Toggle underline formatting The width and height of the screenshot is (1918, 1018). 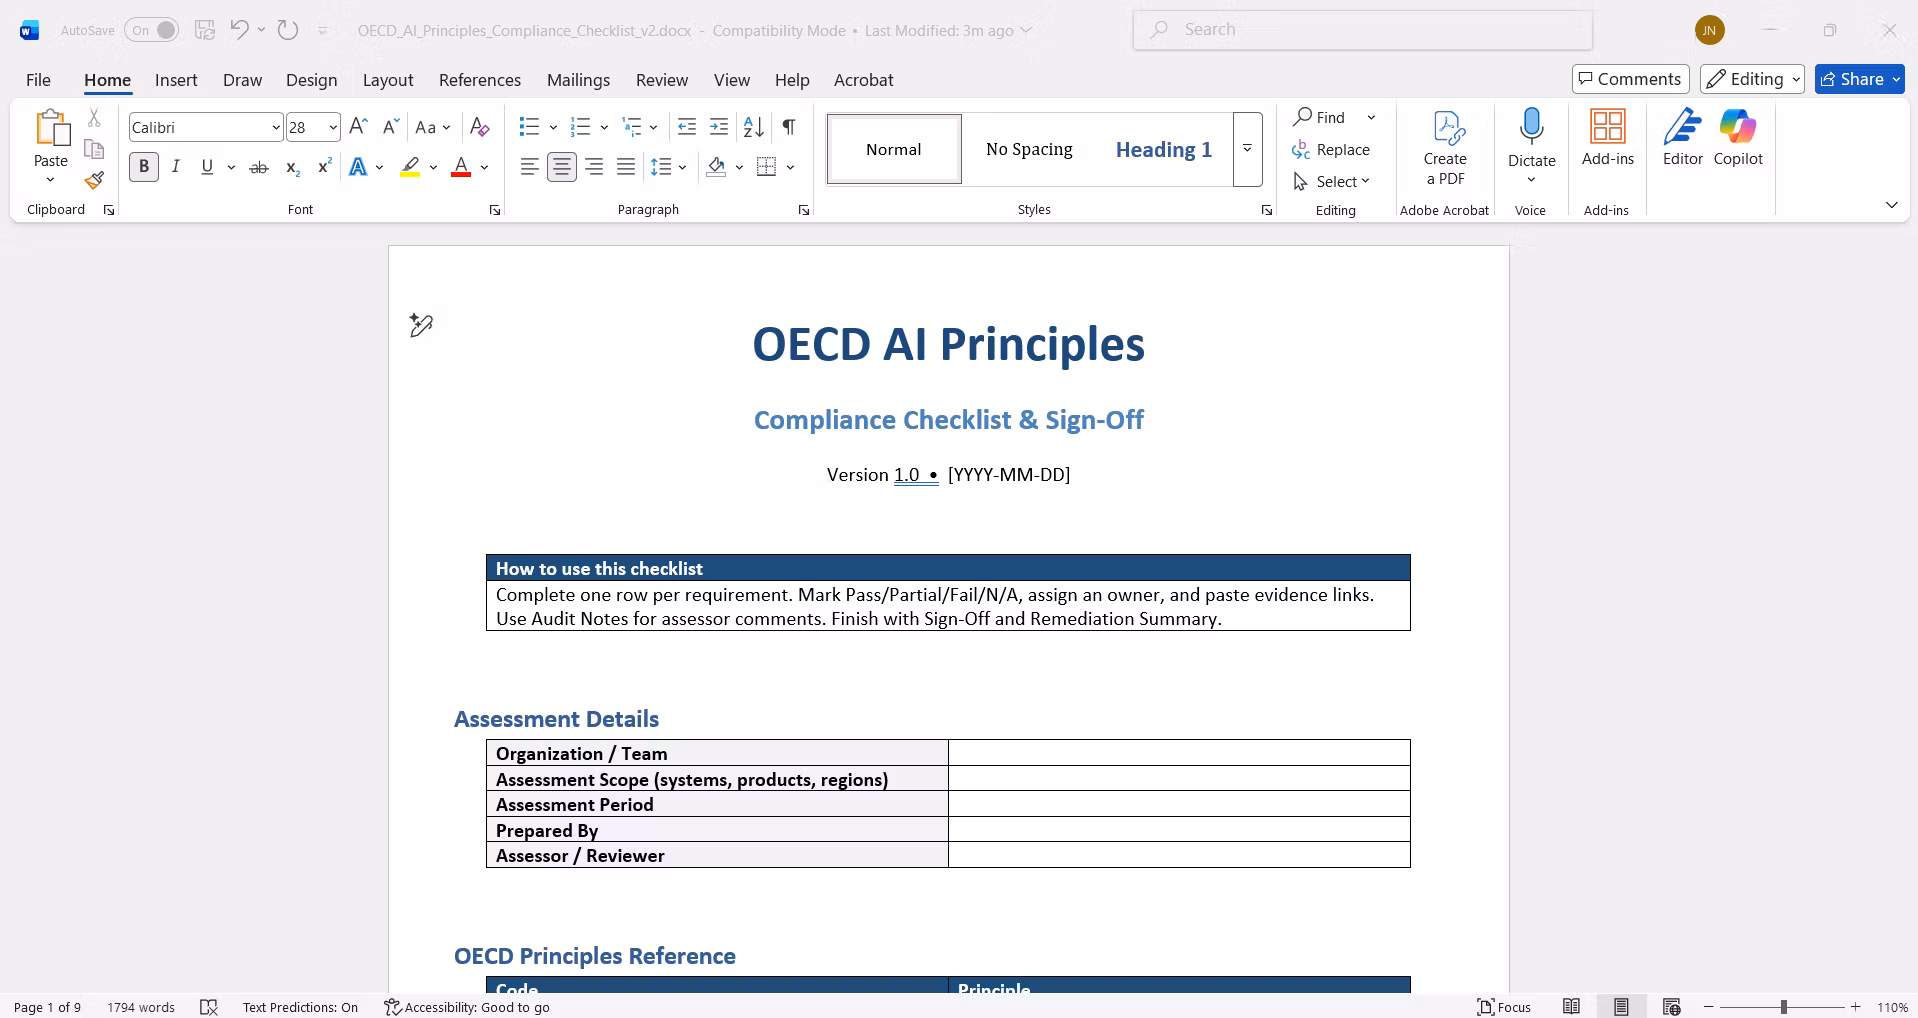coord(207,167)
